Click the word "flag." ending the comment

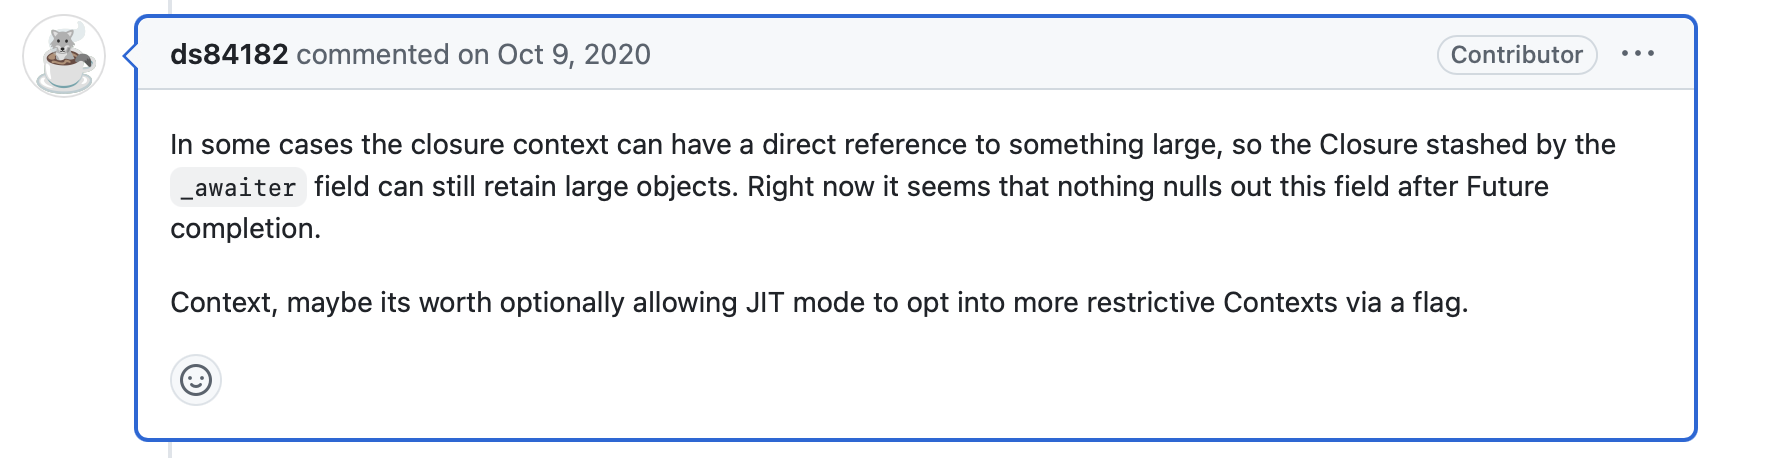click(x=1440, y=302)
